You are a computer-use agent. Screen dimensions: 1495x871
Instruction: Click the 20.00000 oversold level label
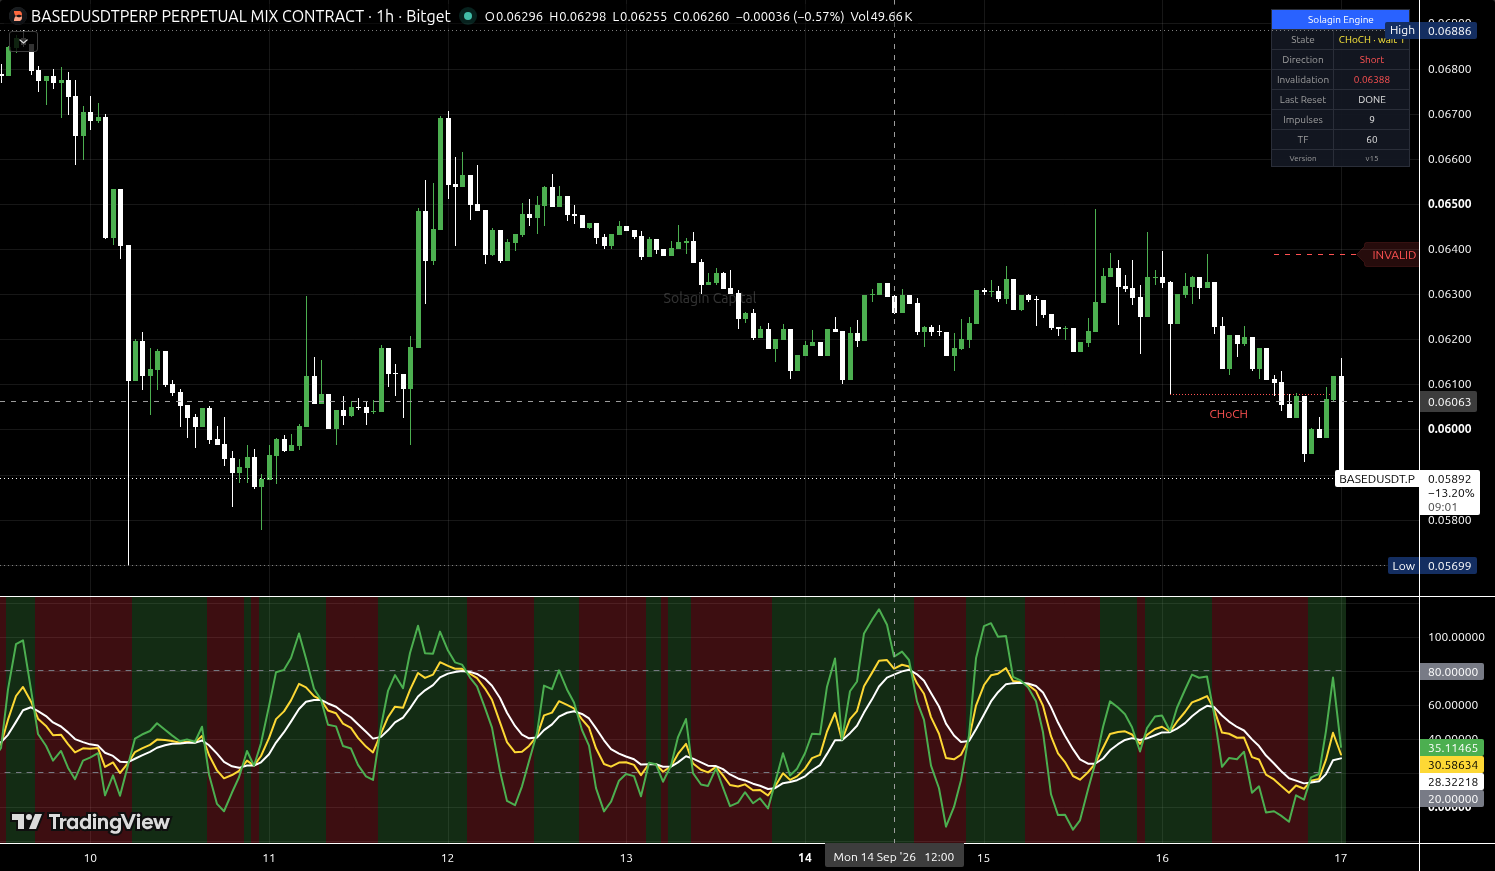[1452, 799]
